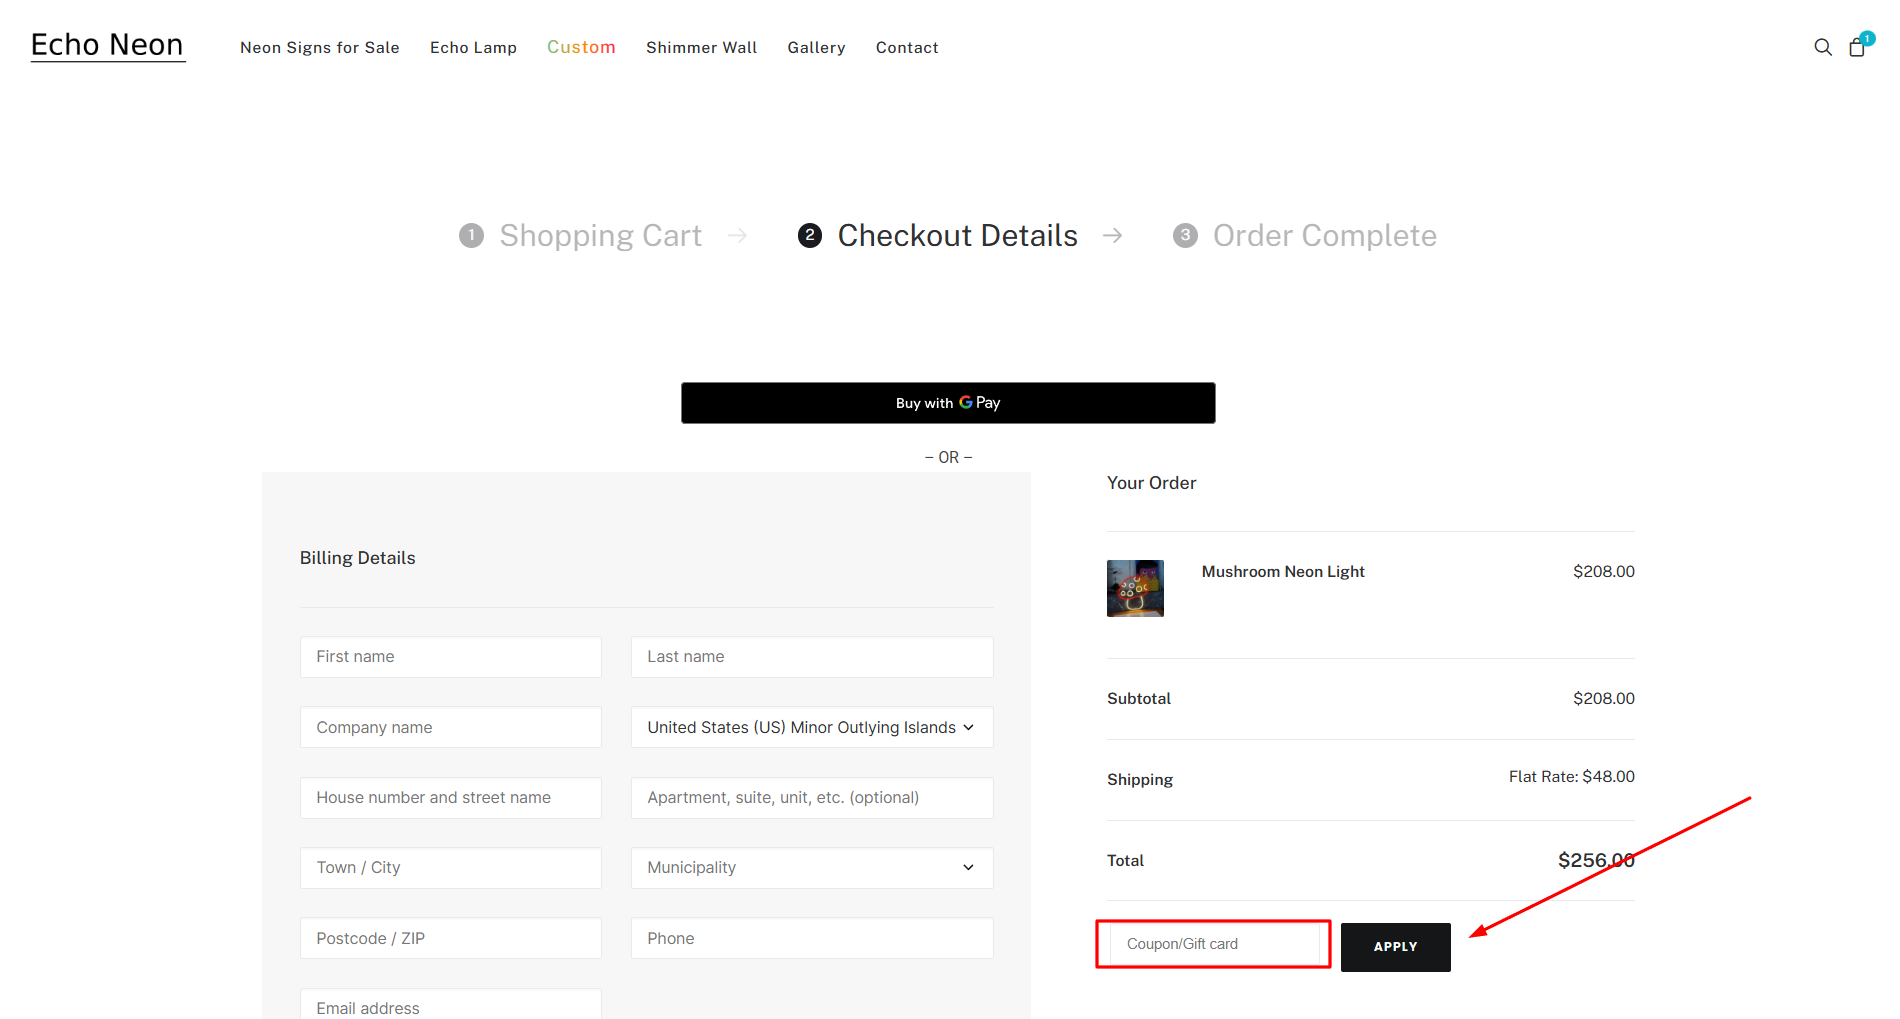Open Shimmer Wall menu item
Screen dimensions: 1900x1019
pos(701,47)
